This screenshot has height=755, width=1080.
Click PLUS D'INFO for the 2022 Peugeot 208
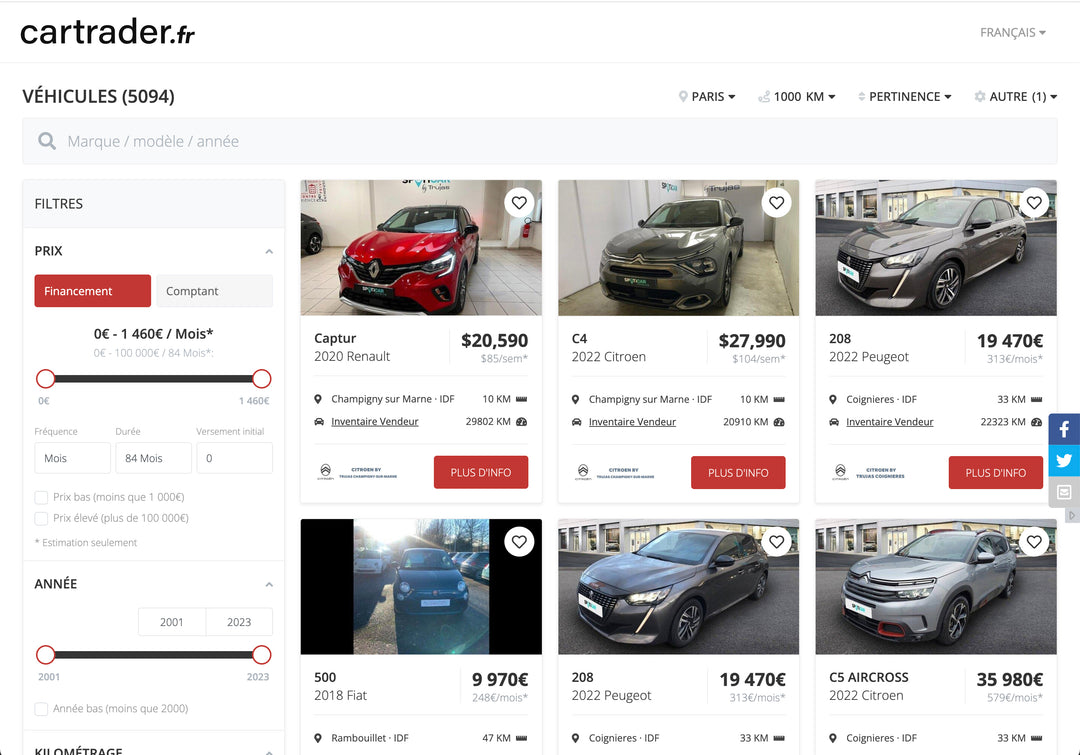pos(996,473)
